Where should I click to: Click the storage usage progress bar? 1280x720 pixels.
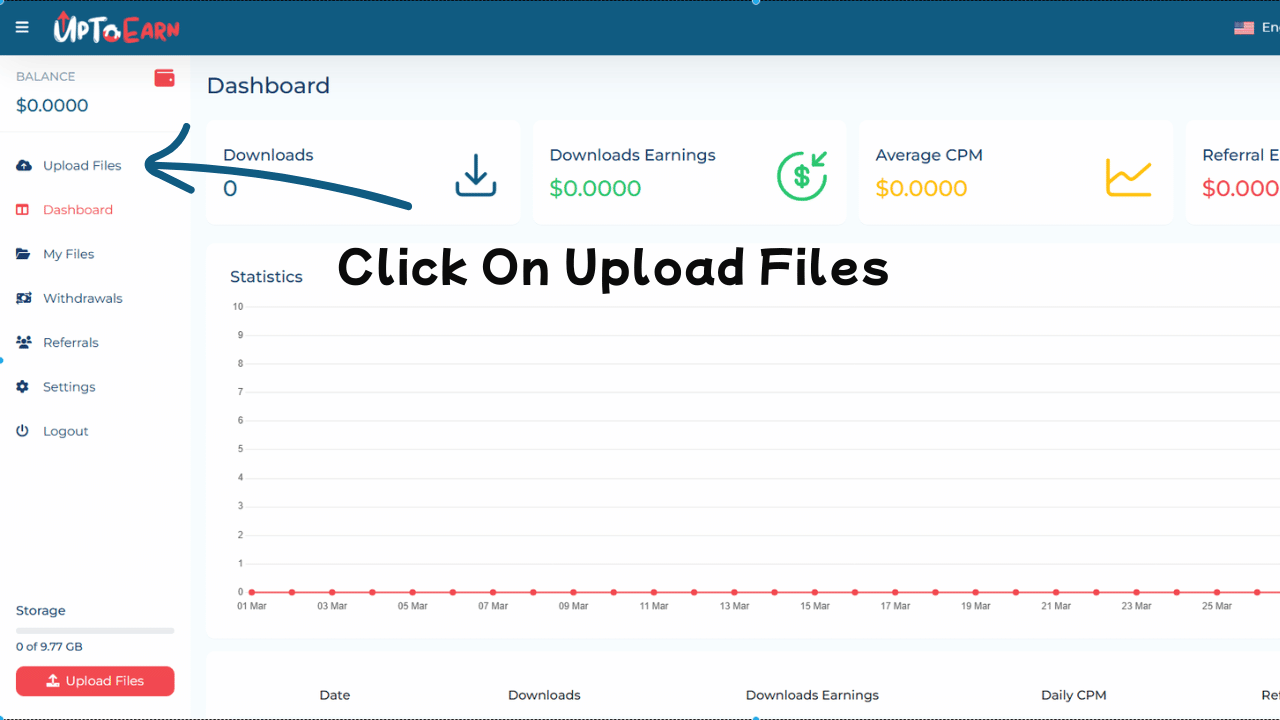[x=95, y=631]
